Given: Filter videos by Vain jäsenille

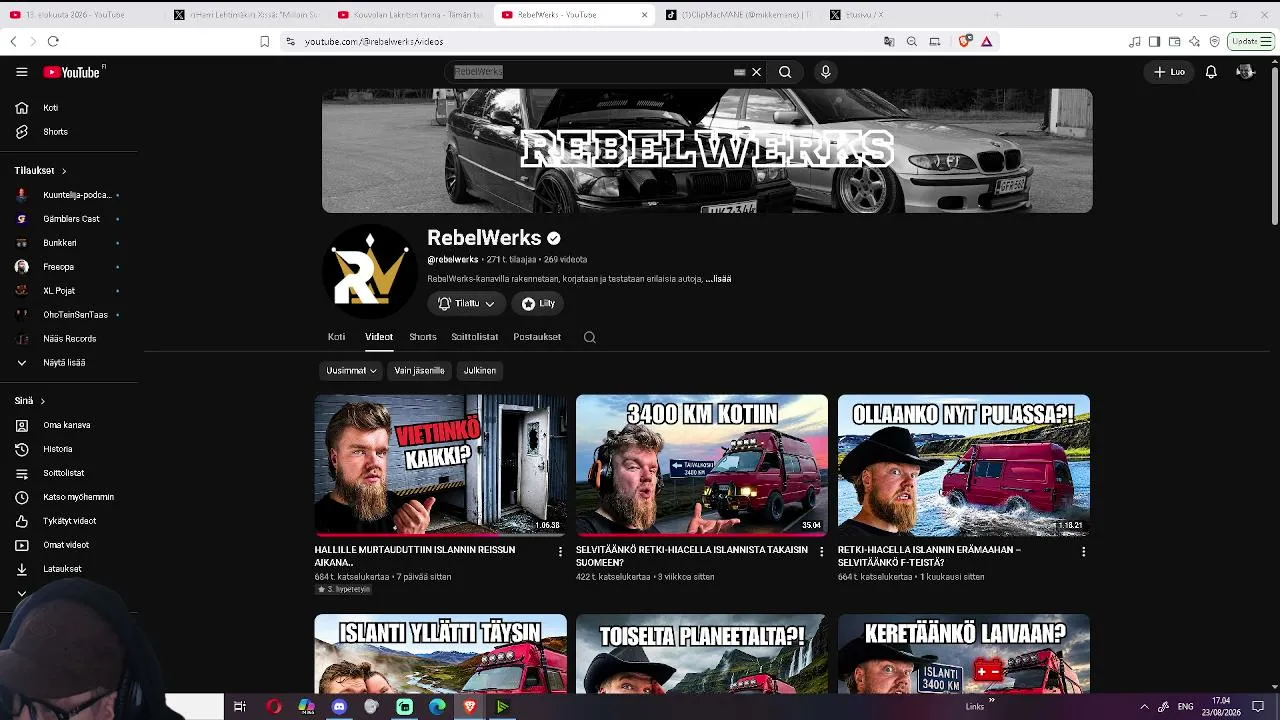Looking at the screenshot, I should point(419,371).
